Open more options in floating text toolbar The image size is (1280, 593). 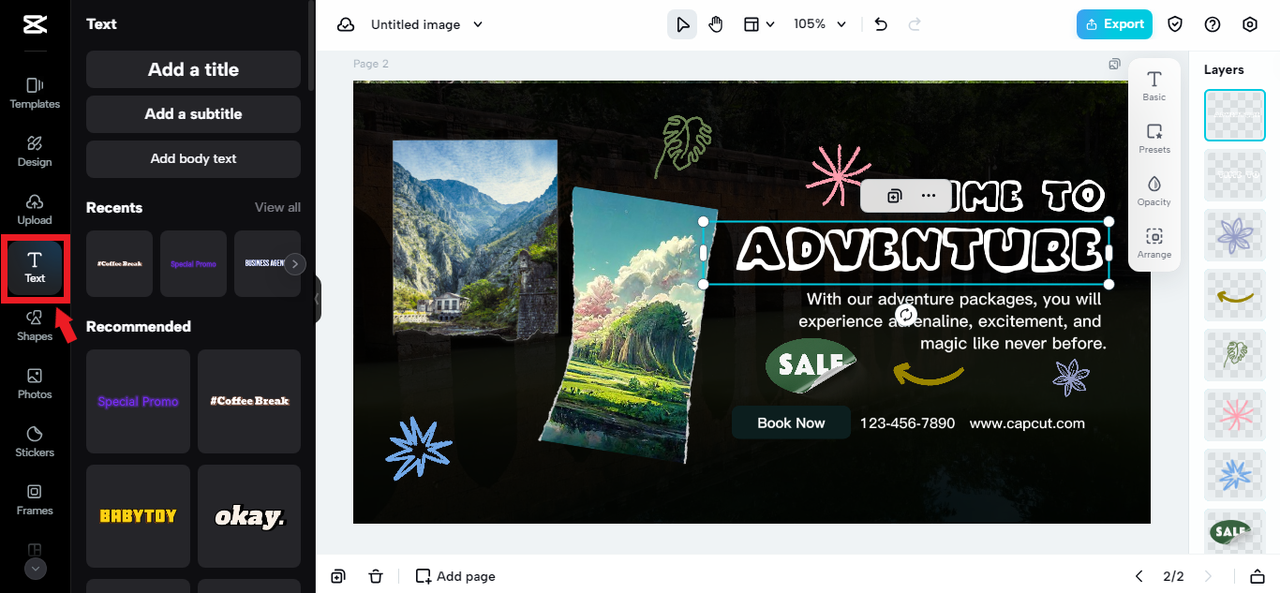click(929, 196)
